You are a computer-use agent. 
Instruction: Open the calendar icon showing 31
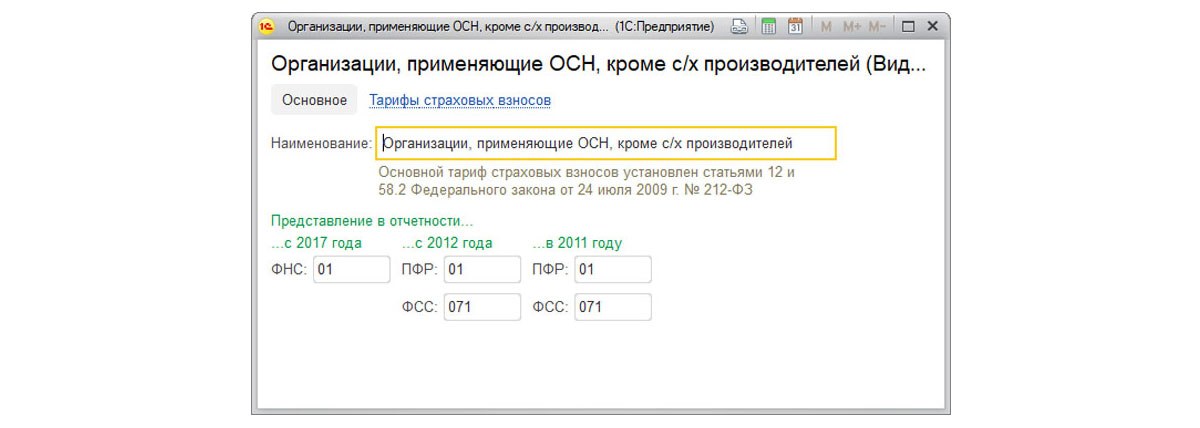[x=795, y=27]
